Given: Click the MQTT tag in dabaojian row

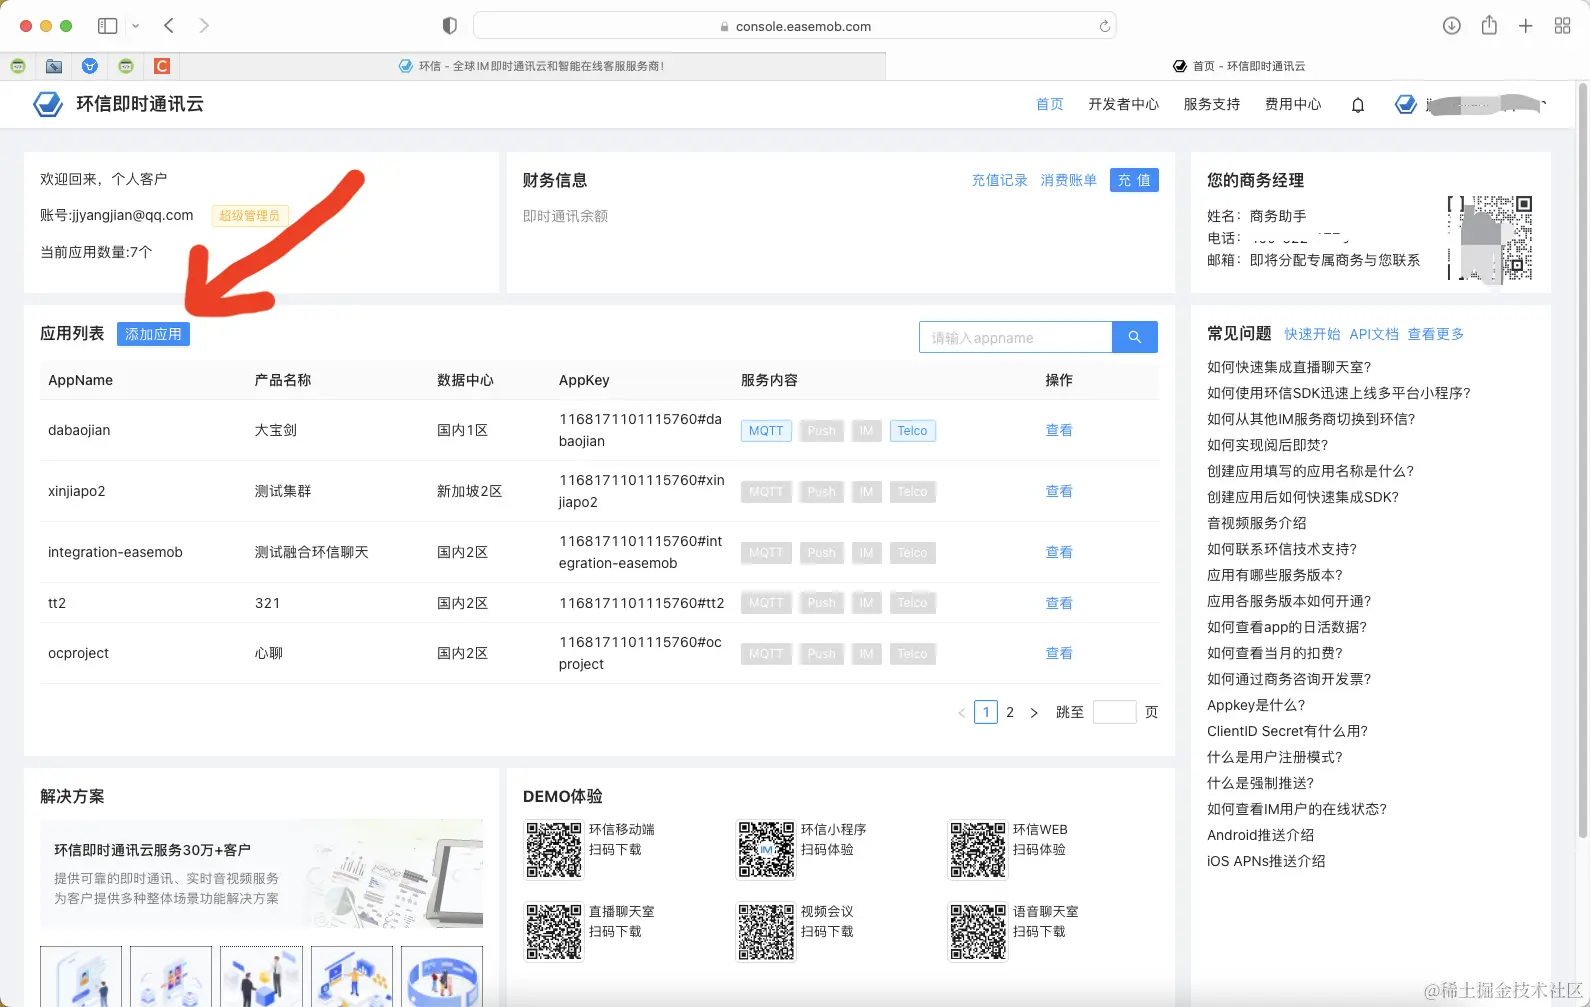Looking at the screenshot, I should [766, 431].
